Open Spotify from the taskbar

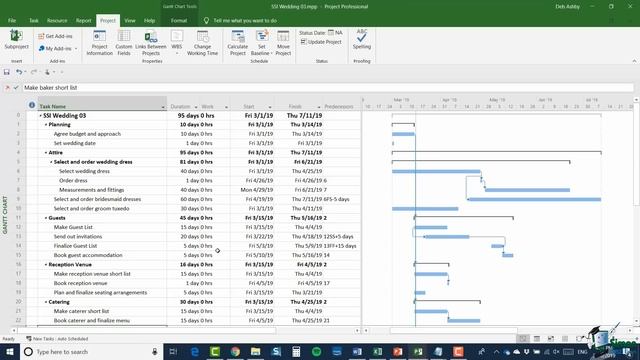(316, 351)
